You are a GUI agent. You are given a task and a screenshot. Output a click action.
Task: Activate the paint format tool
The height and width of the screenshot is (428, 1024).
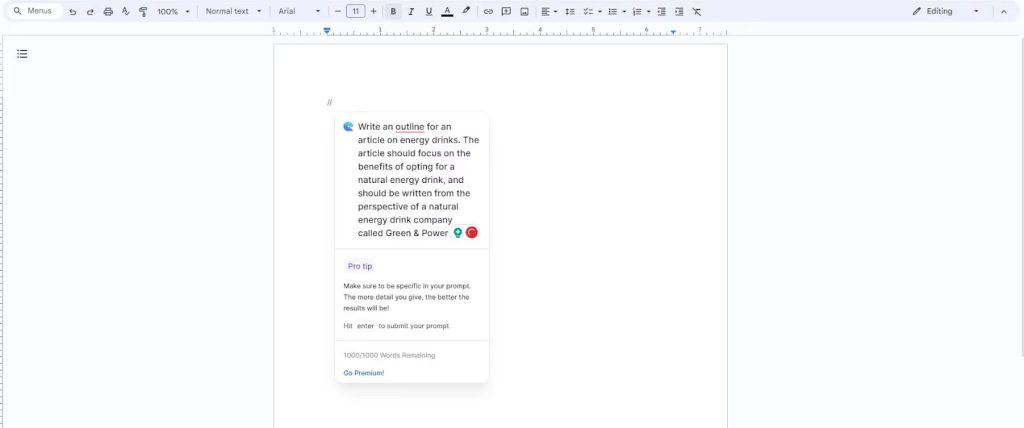pyautogui.click(x=143, y=12)
